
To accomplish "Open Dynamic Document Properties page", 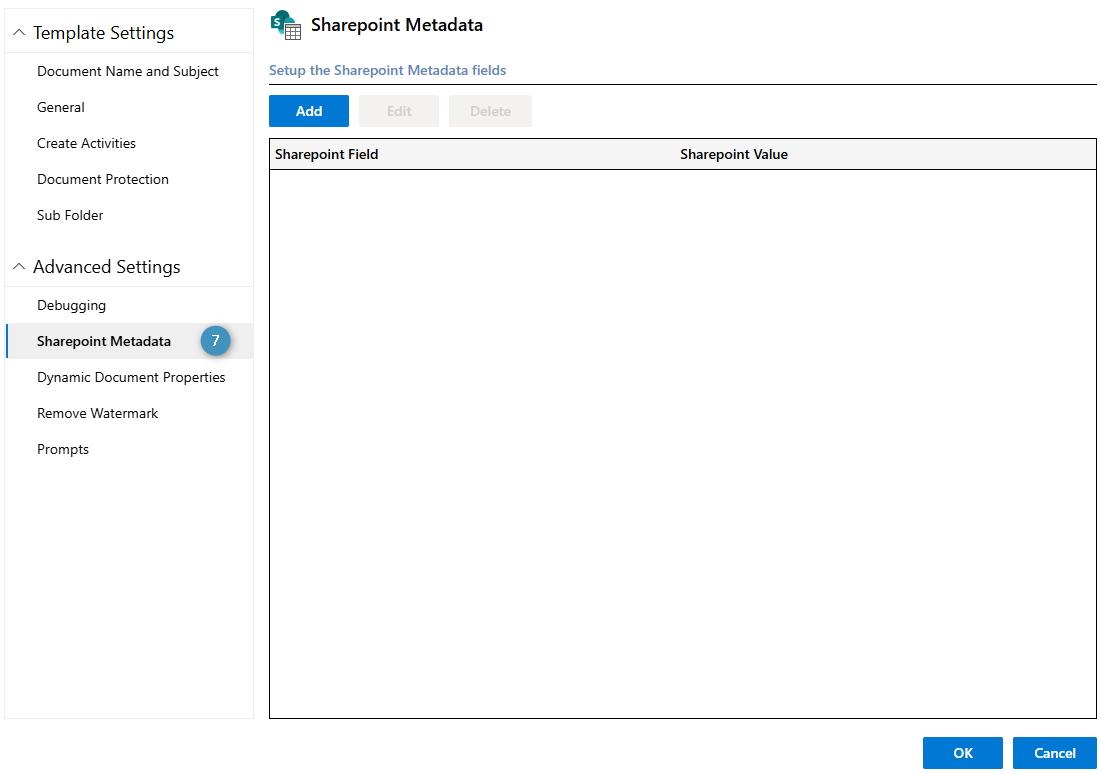I will click(131, 377).
